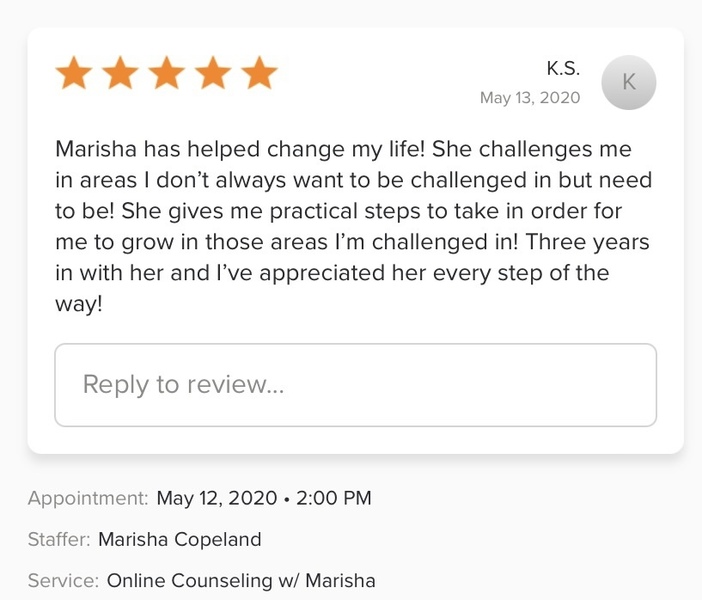Select the reviewer initials K.S.
The width and height of the screenshot is (702, 600).
point(563,69)
